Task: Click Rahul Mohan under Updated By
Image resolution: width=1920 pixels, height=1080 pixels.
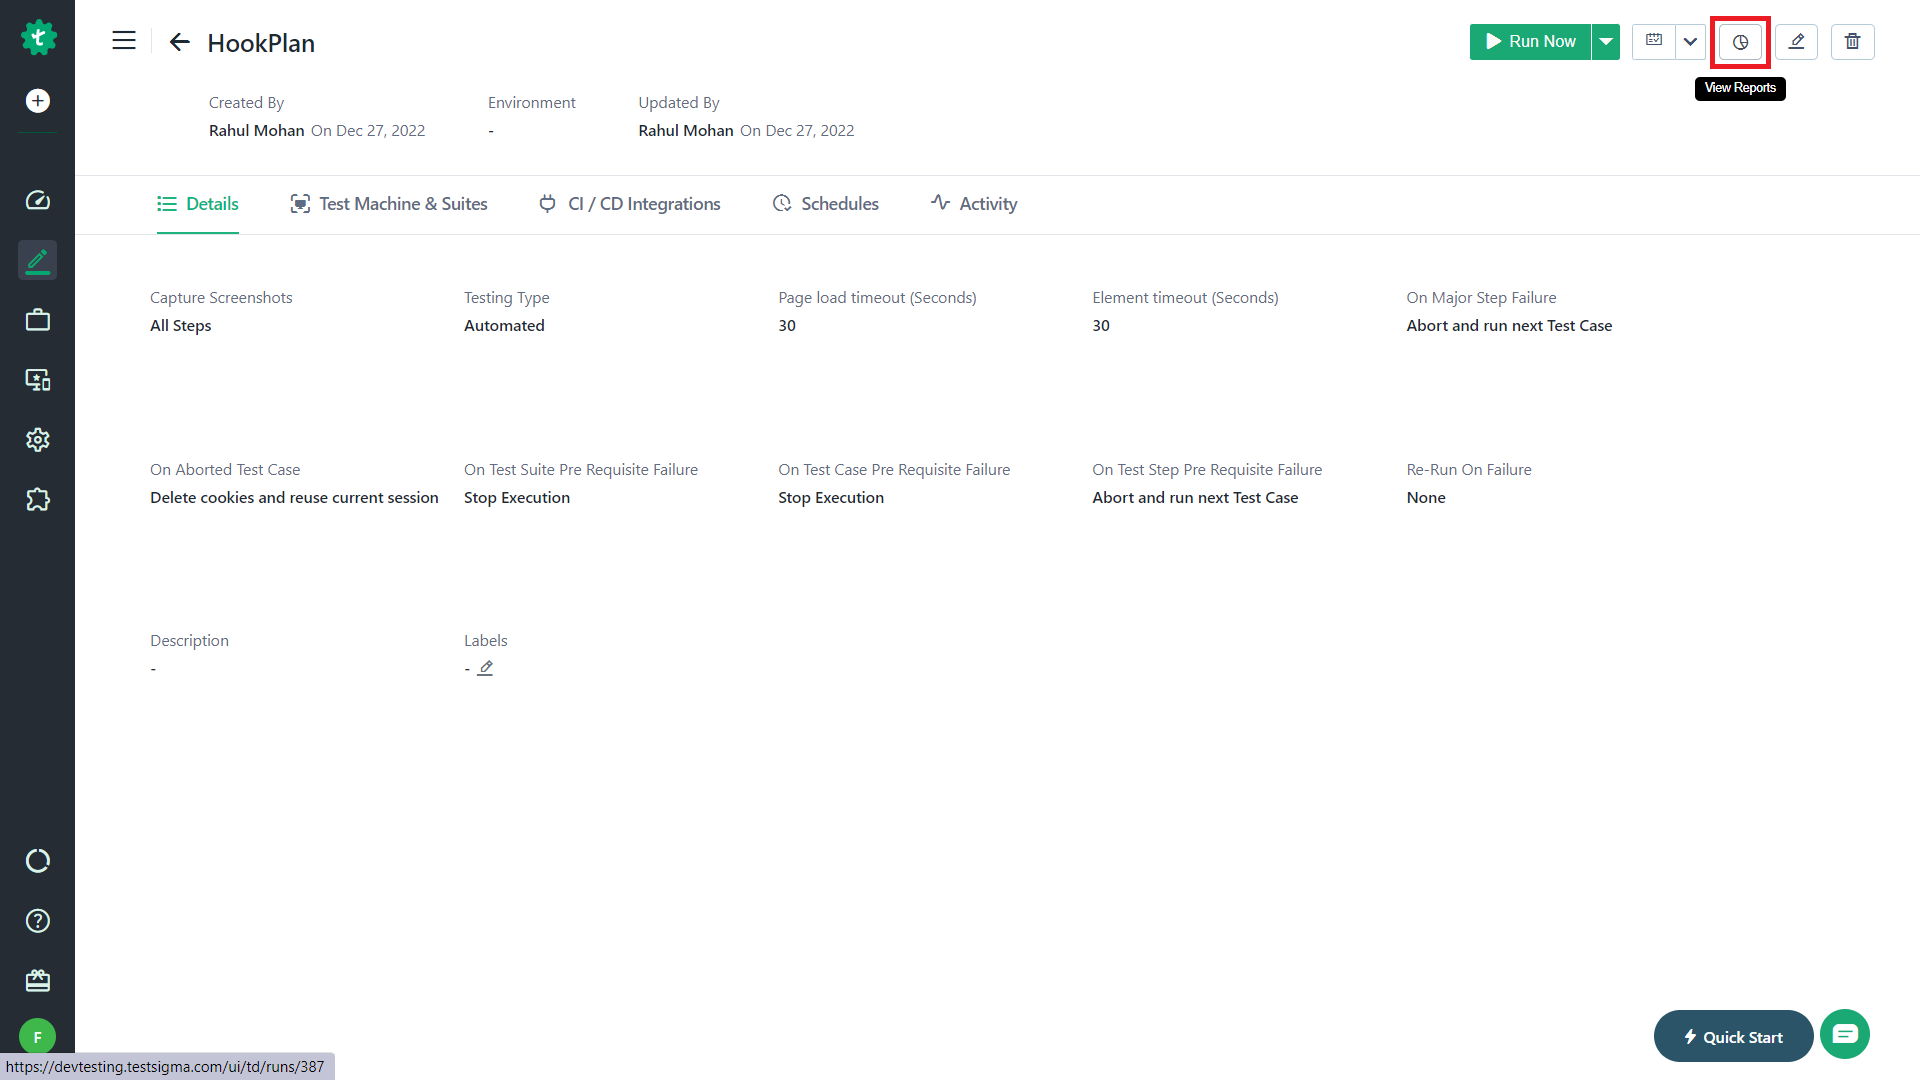Action: [x=686, y=131]
